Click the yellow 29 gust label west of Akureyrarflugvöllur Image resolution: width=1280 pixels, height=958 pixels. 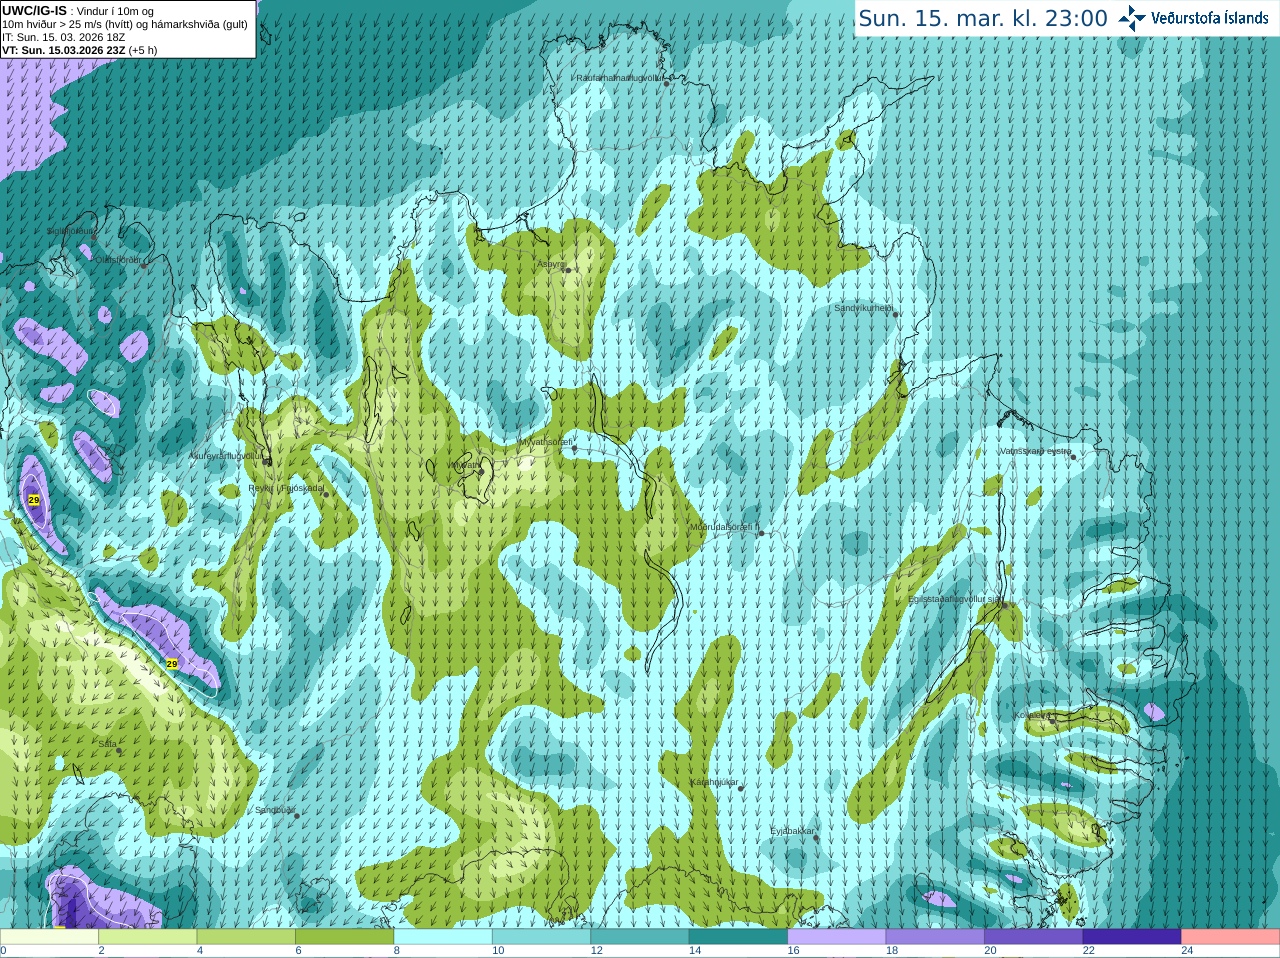[x=34, y=500]
